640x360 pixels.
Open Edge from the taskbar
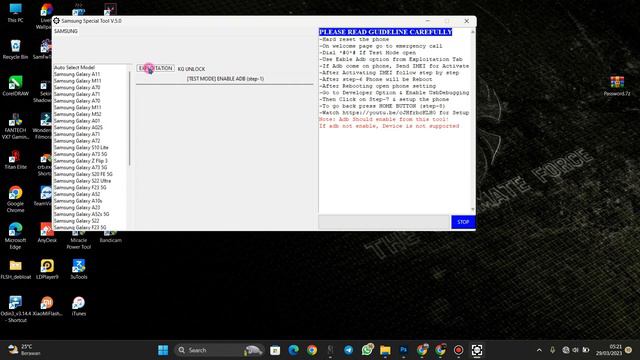click(293, 350)
